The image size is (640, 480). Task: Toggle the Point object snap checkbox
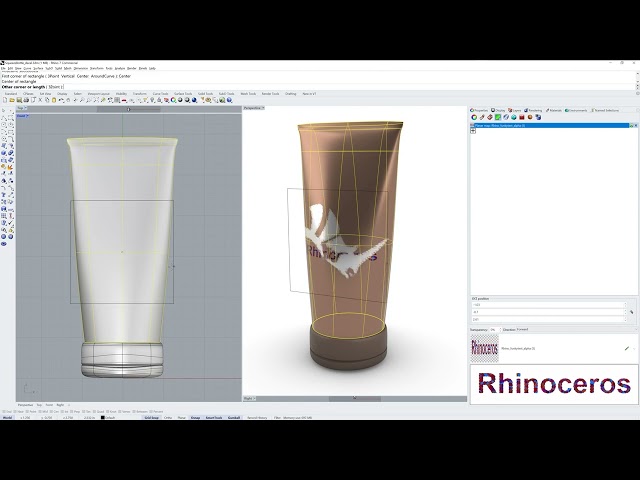point(27,411)
